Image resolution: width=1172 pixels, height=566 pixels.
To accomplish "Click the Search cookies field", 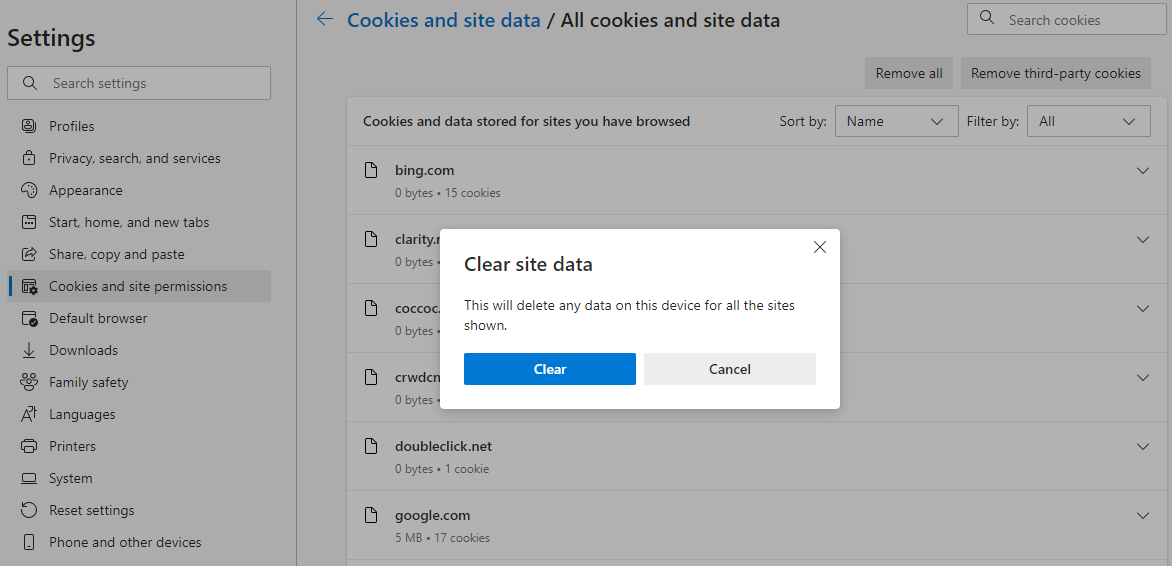I will click(x=1067, y=19).
